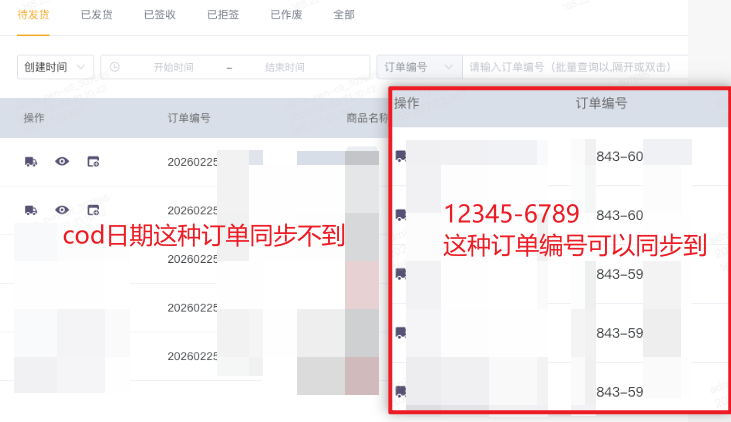Open calendar-settings icon in second order row

93,210
